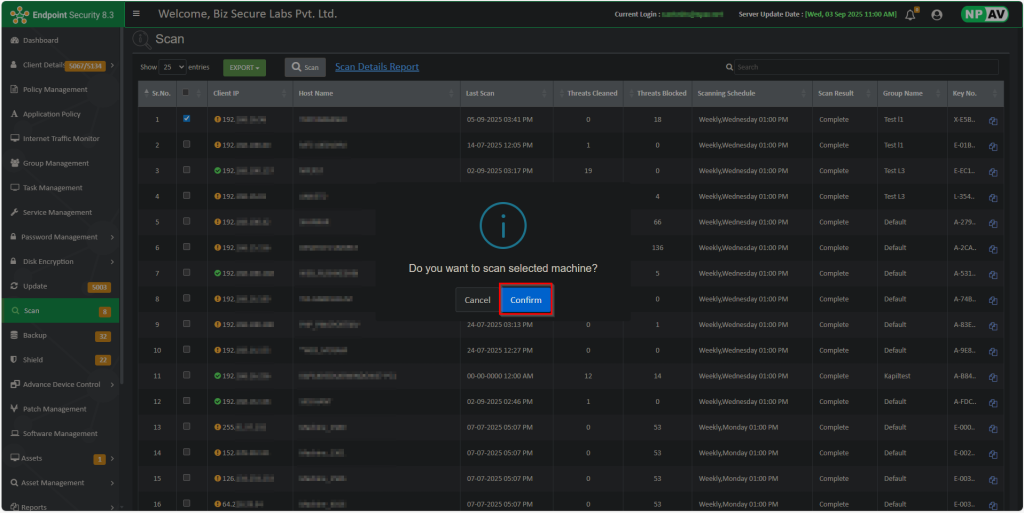
Task: Open the notifications bell icon
Action: point(910,15)
